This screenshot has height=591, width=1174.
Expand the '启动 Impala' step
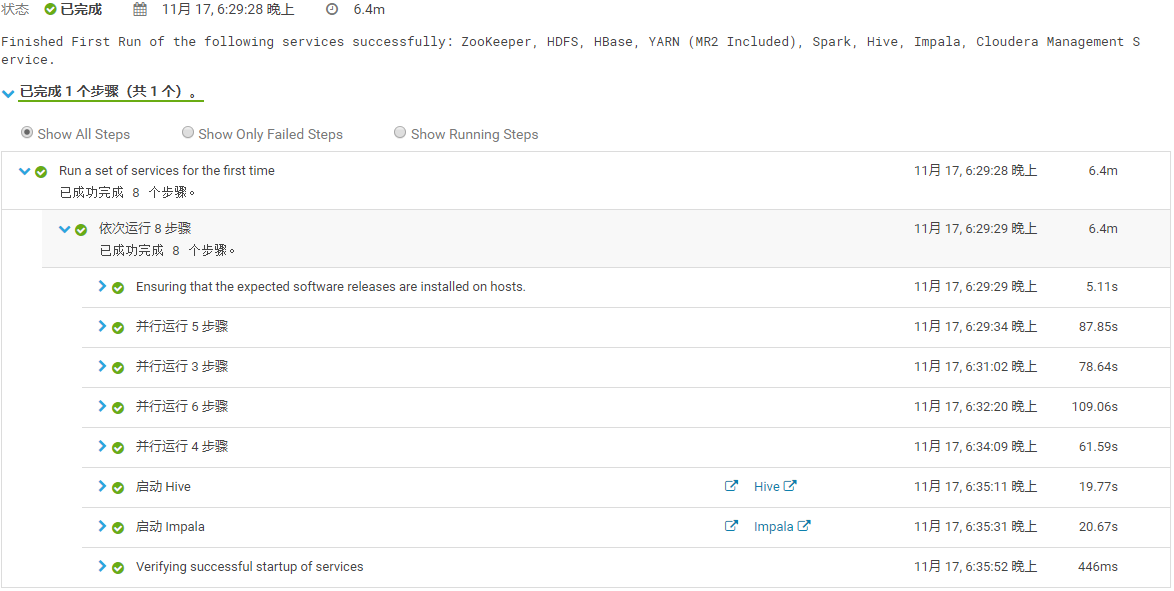click(103, 526)
